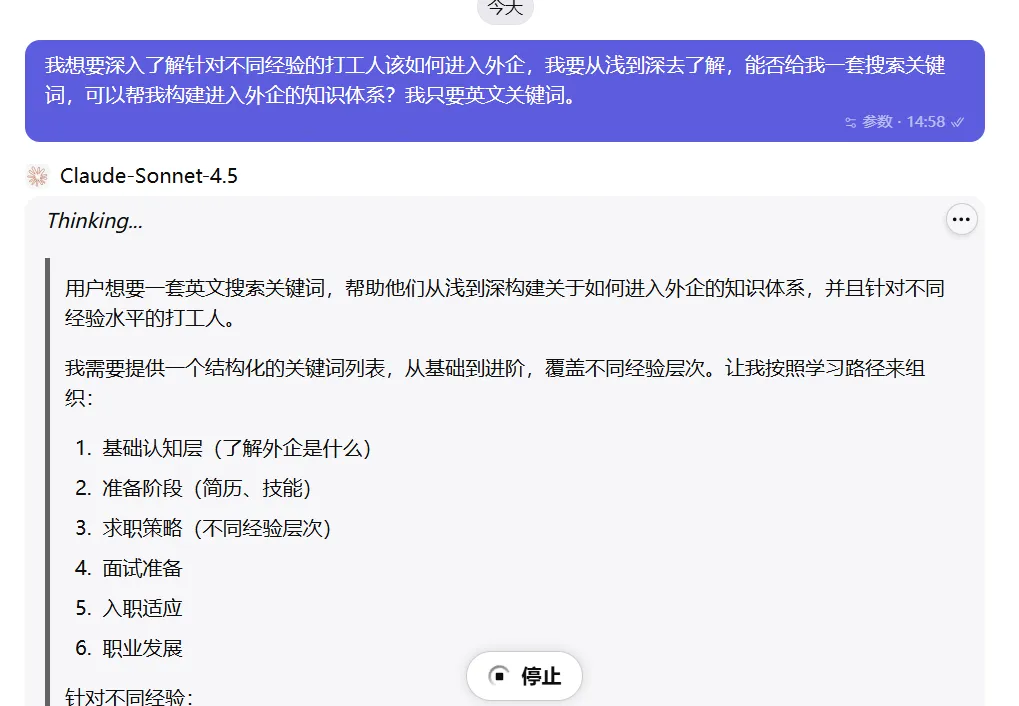Click the Claude avatar logo icon
The image size is (1019, 706).
coord(38,176)
